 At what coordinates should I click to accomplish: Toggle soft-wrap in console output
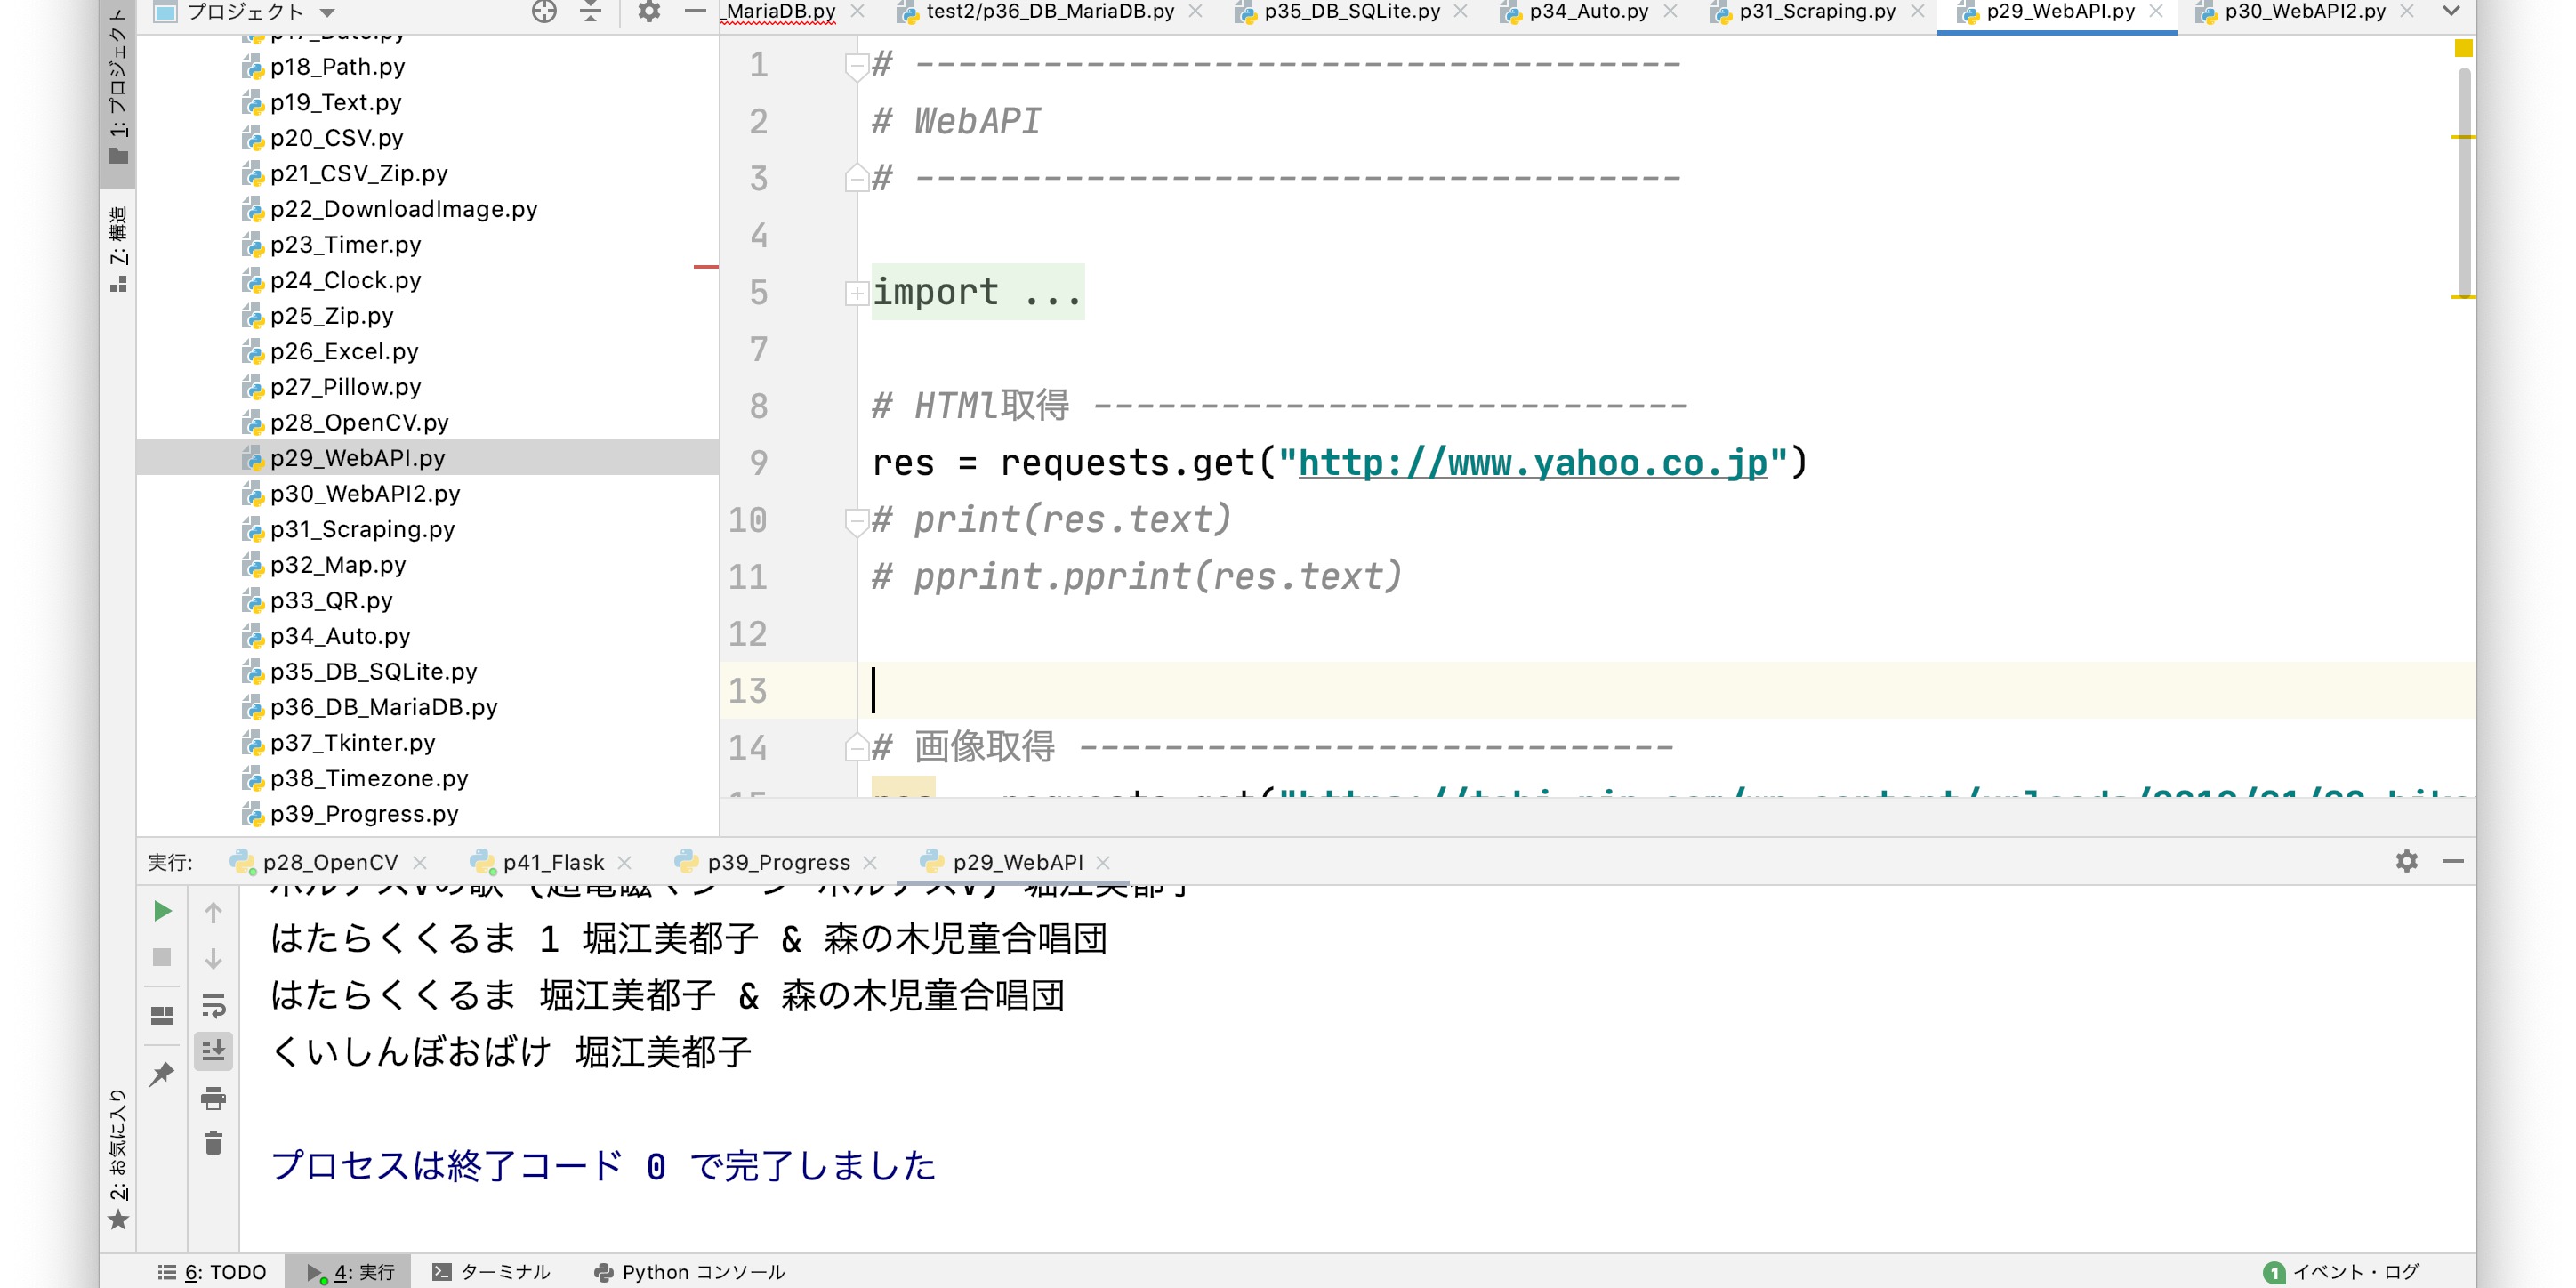[x=213, y=1004]
